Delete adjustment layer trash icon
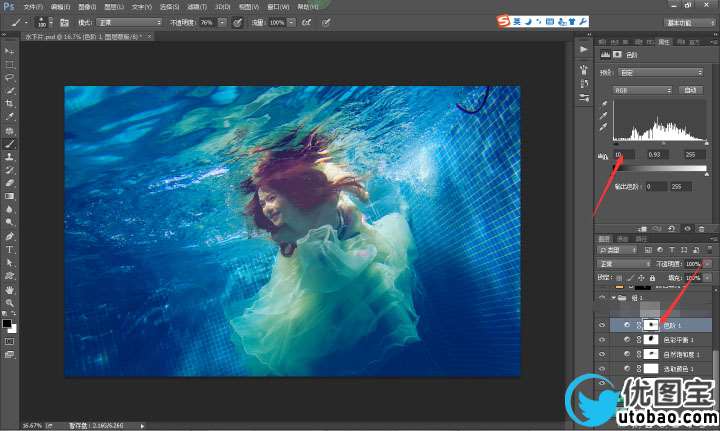 coord(702,229)
